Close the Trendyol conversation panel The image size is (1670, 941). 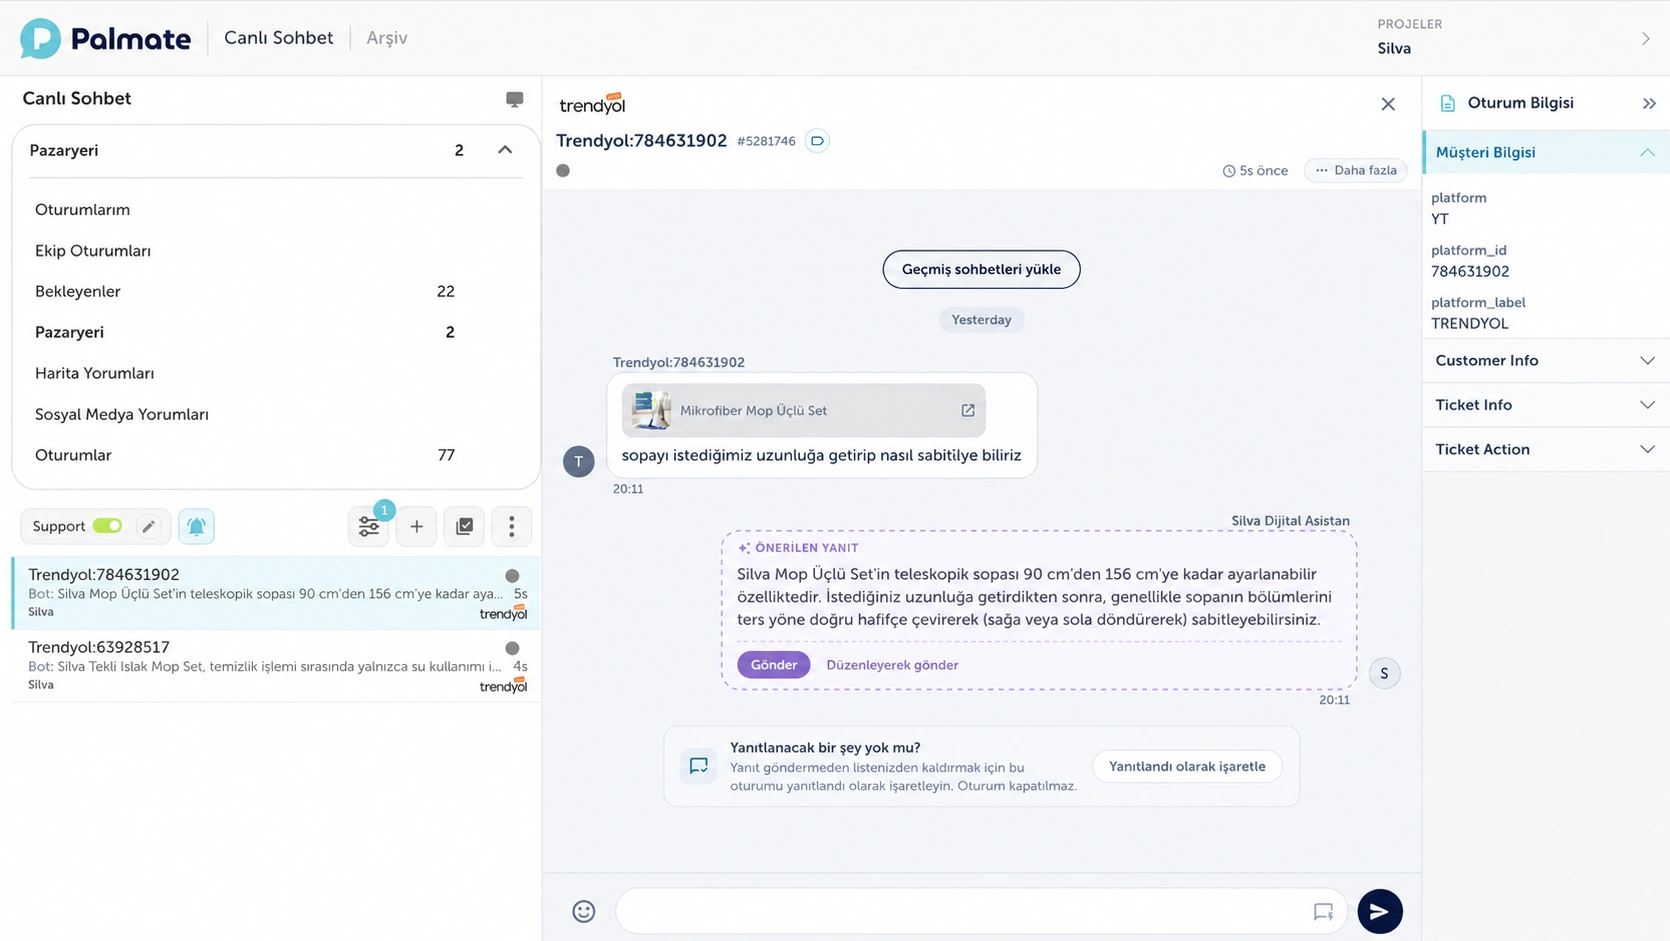[1388, 104]
